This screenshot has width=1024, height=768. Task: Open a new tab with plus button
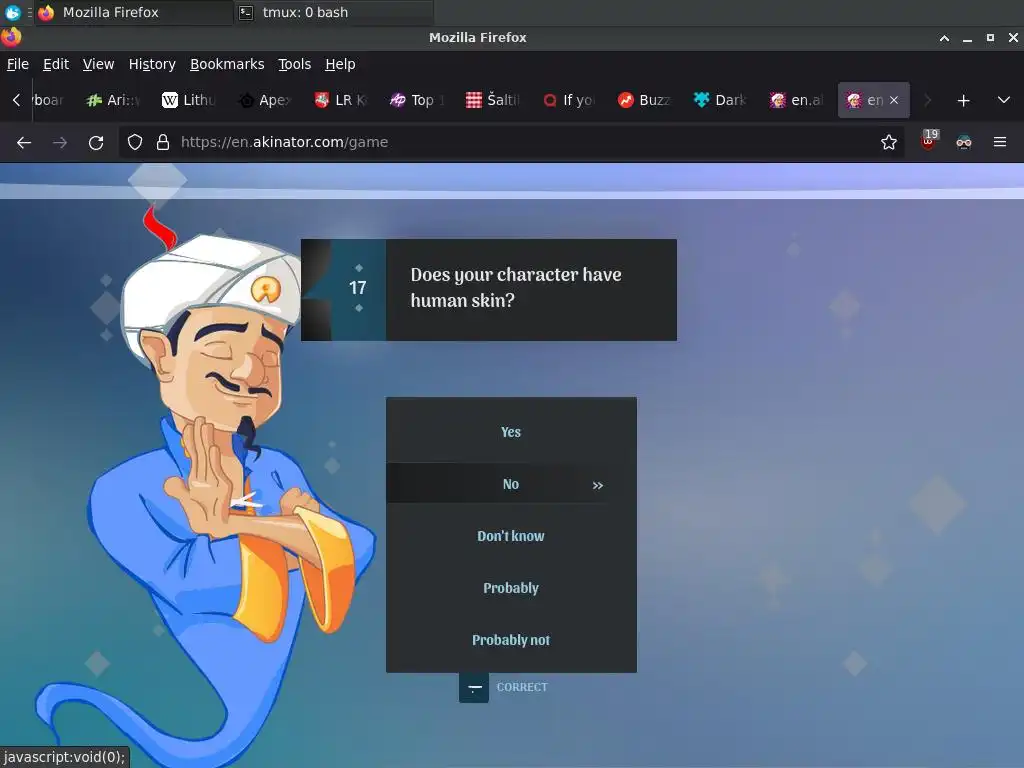pyautogui.click(x=963, y=101)
